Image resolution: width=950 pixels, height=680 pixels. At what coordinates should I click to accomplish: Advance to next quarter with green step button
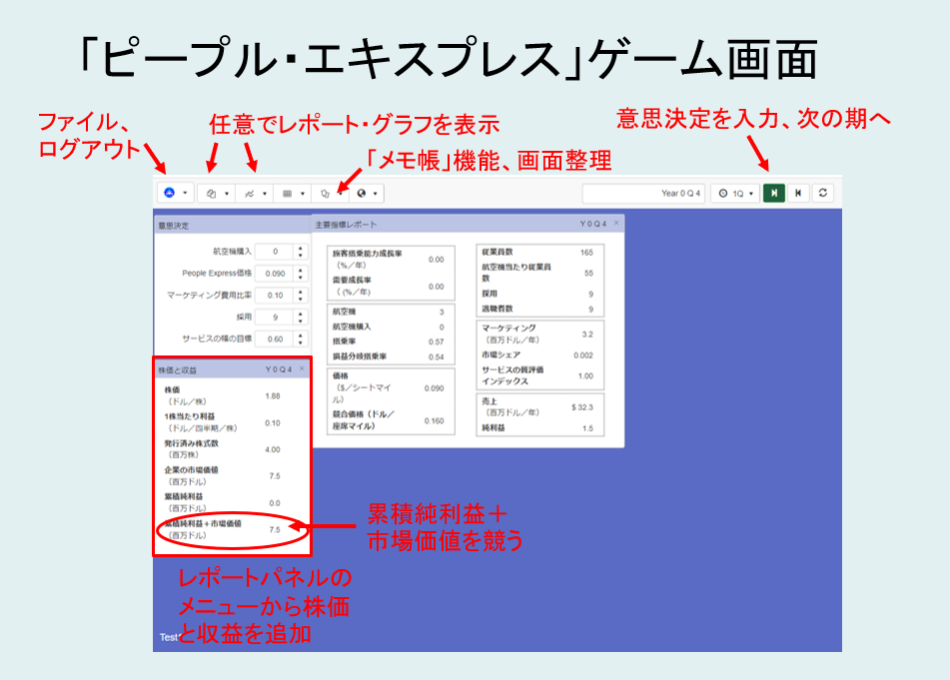[x=774, y=193]
